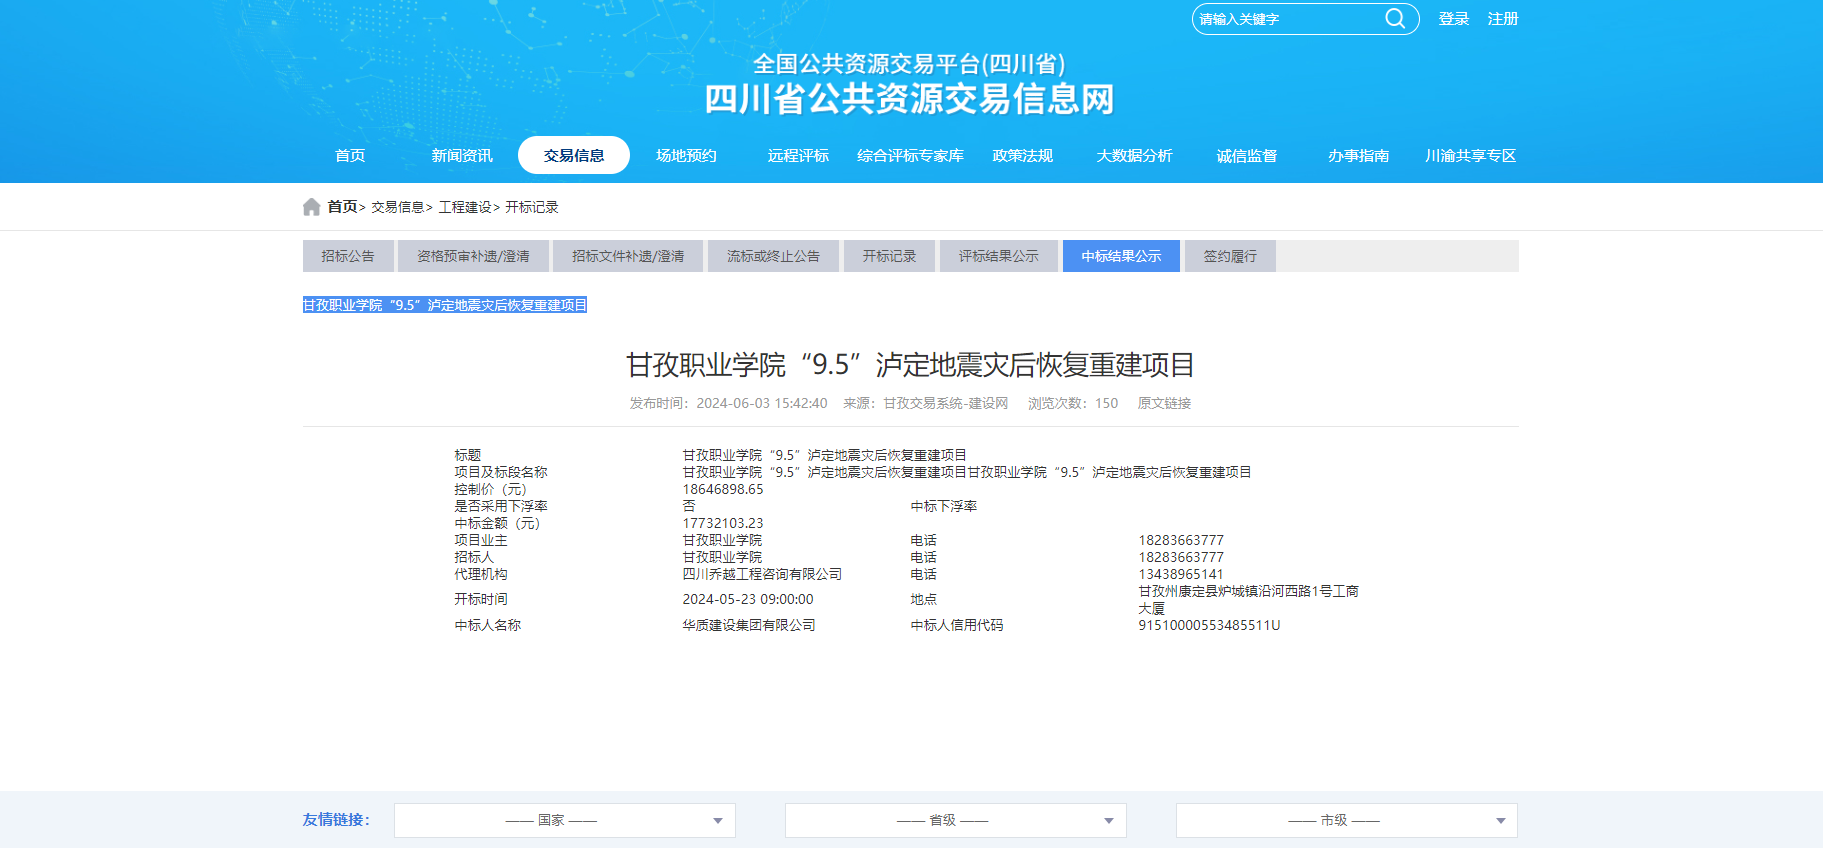Image resolution: width=1823 pixels, height=848 pixels.
Task: Expand the 省级 links dropdown
Action: tap(955, 820)
